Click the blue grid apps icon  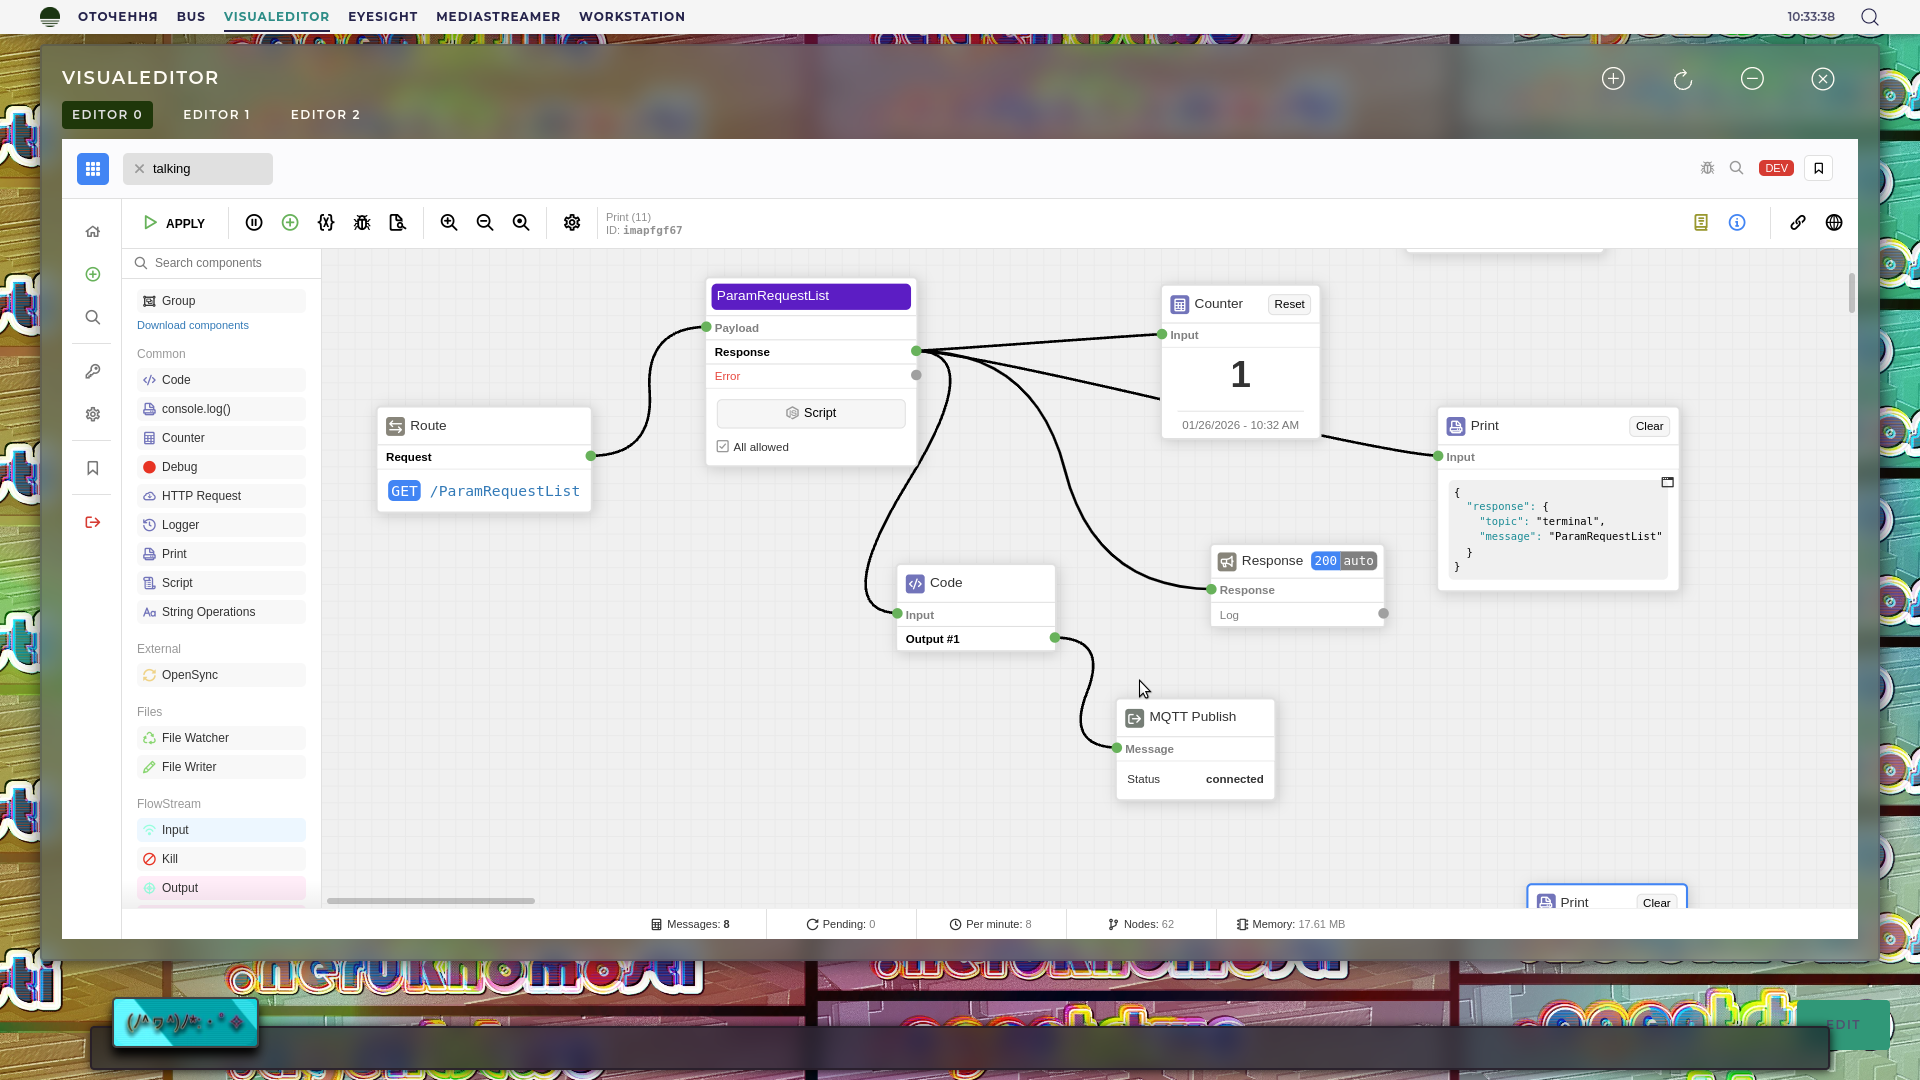(93, 169)
